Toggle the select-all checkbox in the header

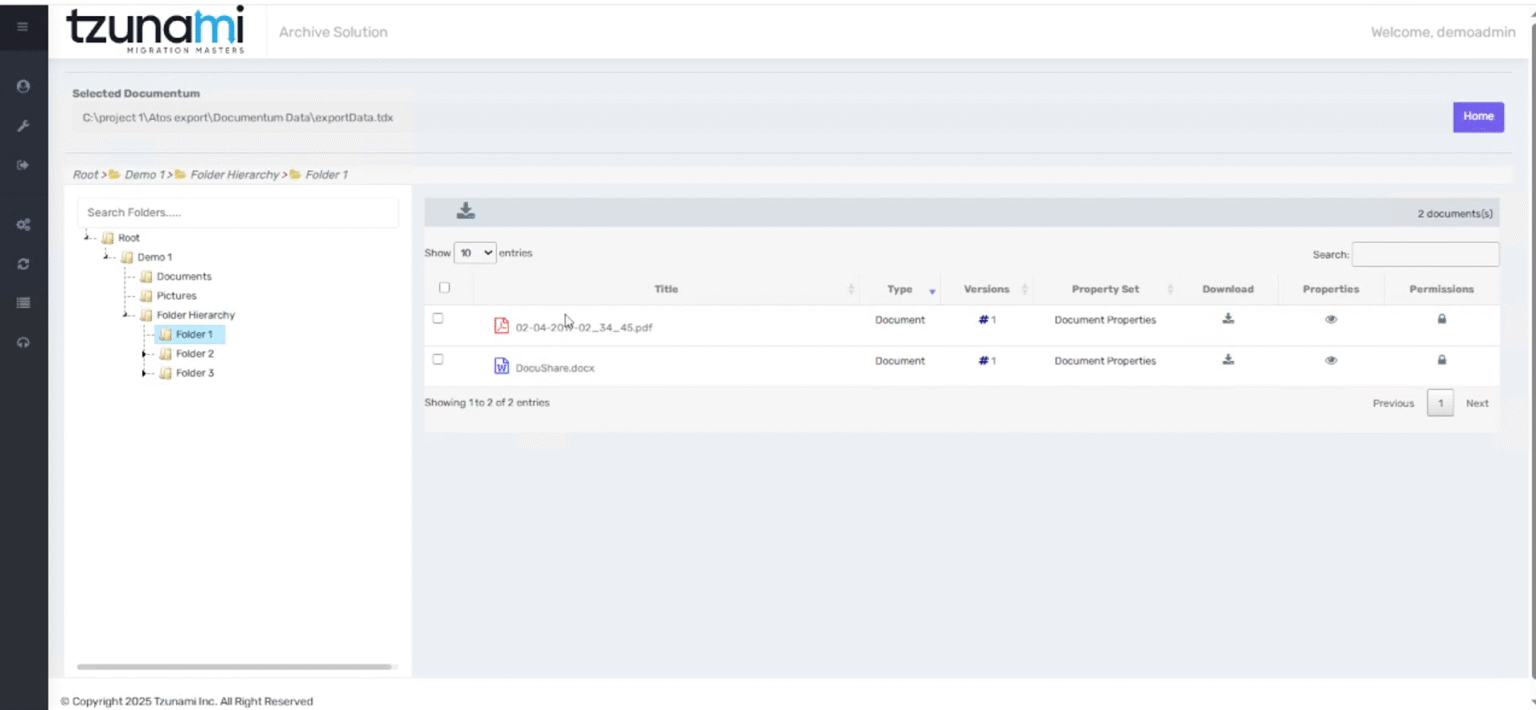click(x=445, y=287)
